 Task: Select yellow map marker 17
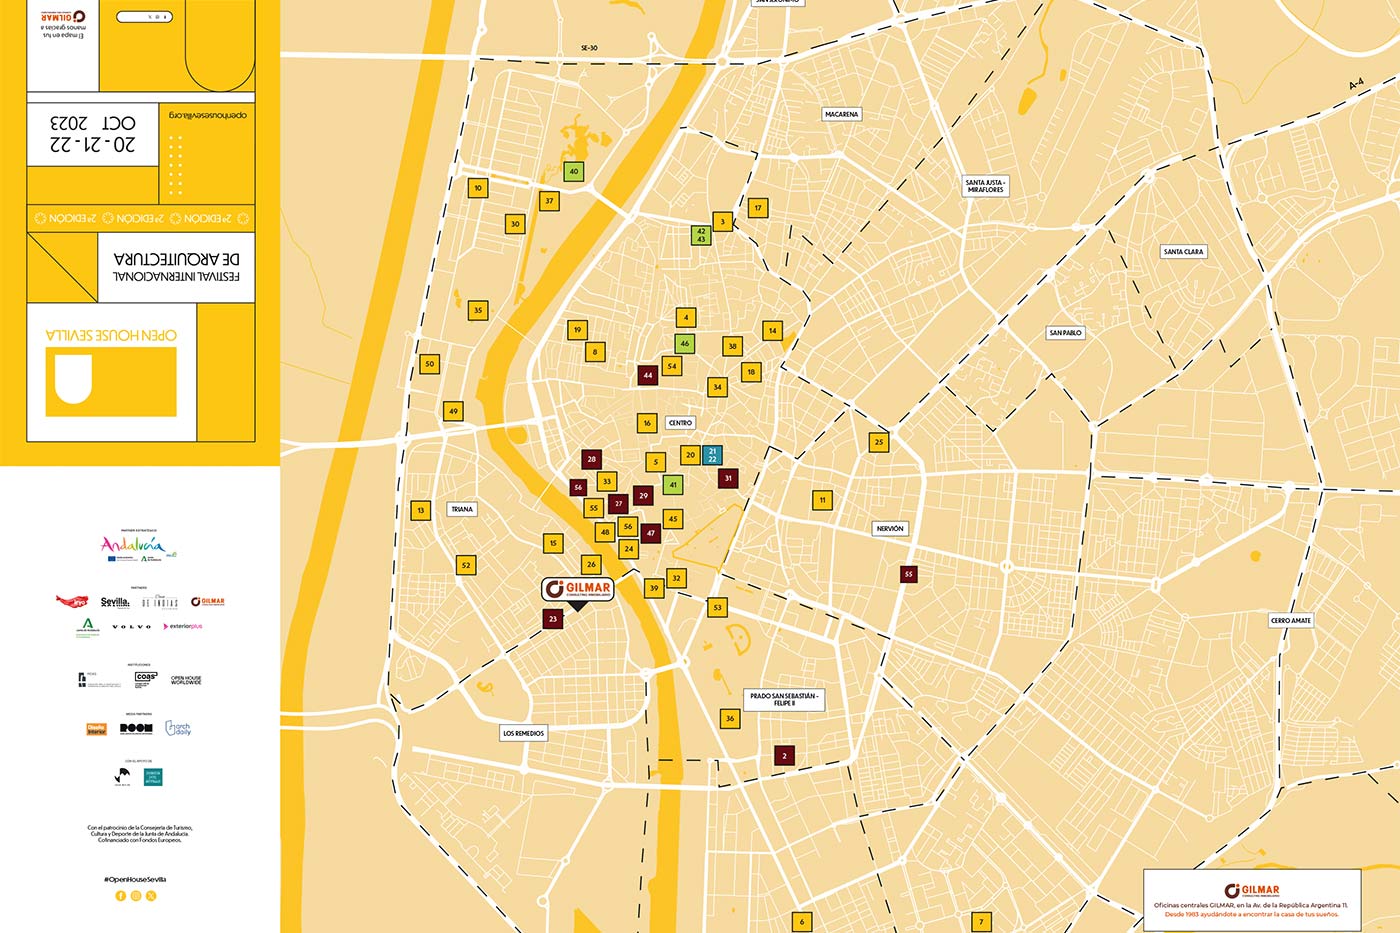[x=758, y=208]
